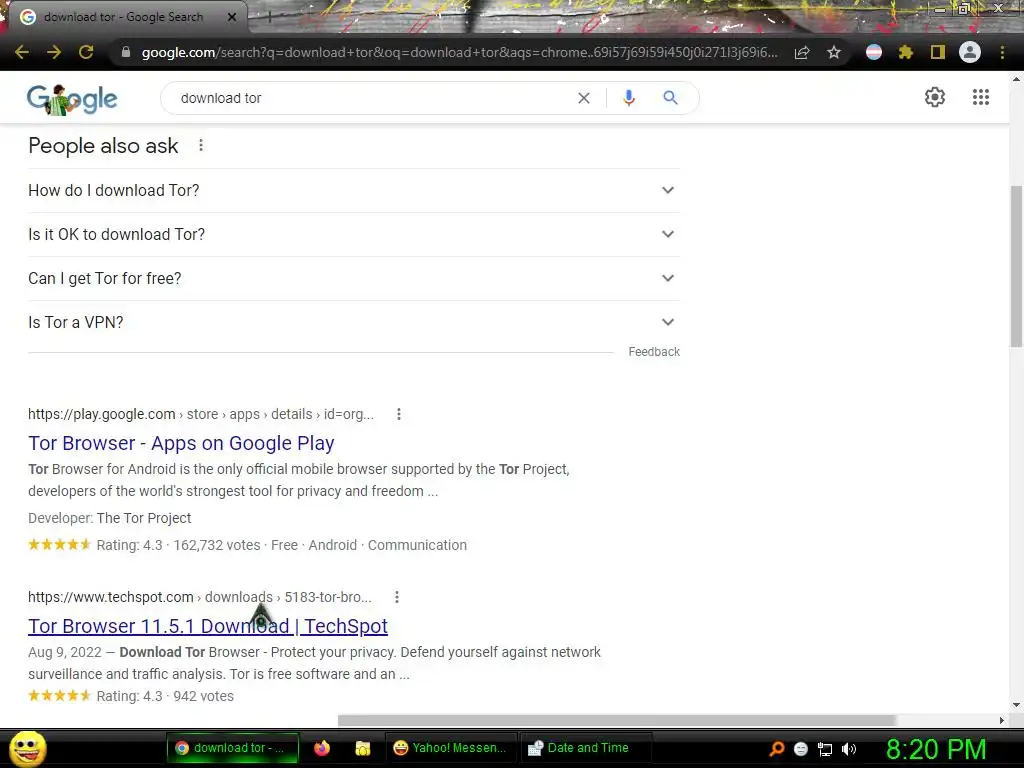Open network tray icon
This screenshot has height=768, width=1024.
click(x=825, y=749)
